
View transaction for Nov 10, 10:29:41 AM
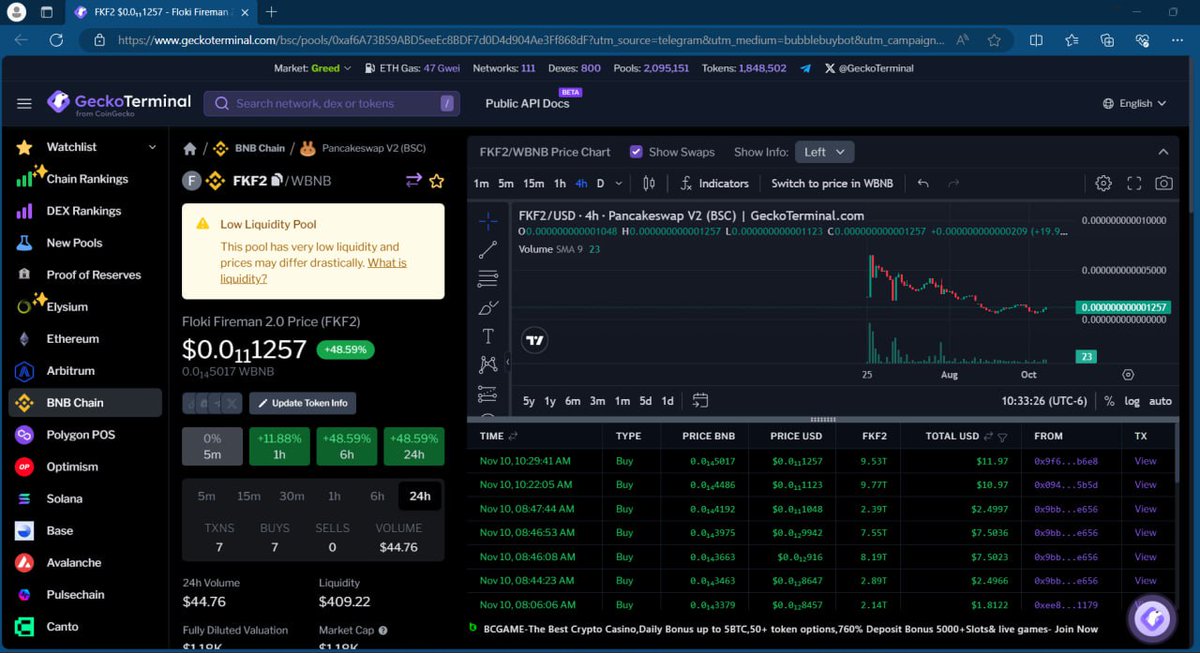(x=1145, y=461)
